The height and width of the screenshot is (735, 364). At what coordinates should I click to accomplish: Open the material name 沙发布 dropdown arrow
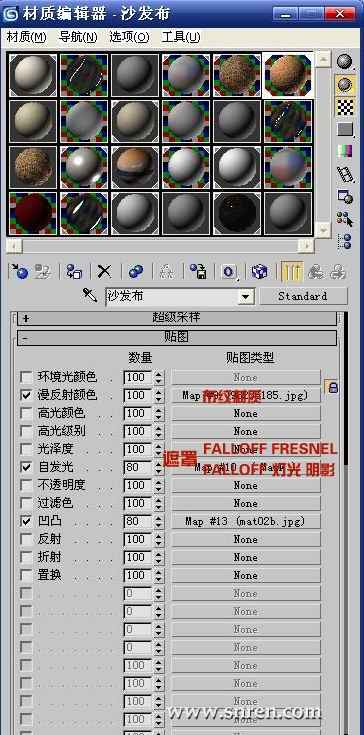click(245, 296)
